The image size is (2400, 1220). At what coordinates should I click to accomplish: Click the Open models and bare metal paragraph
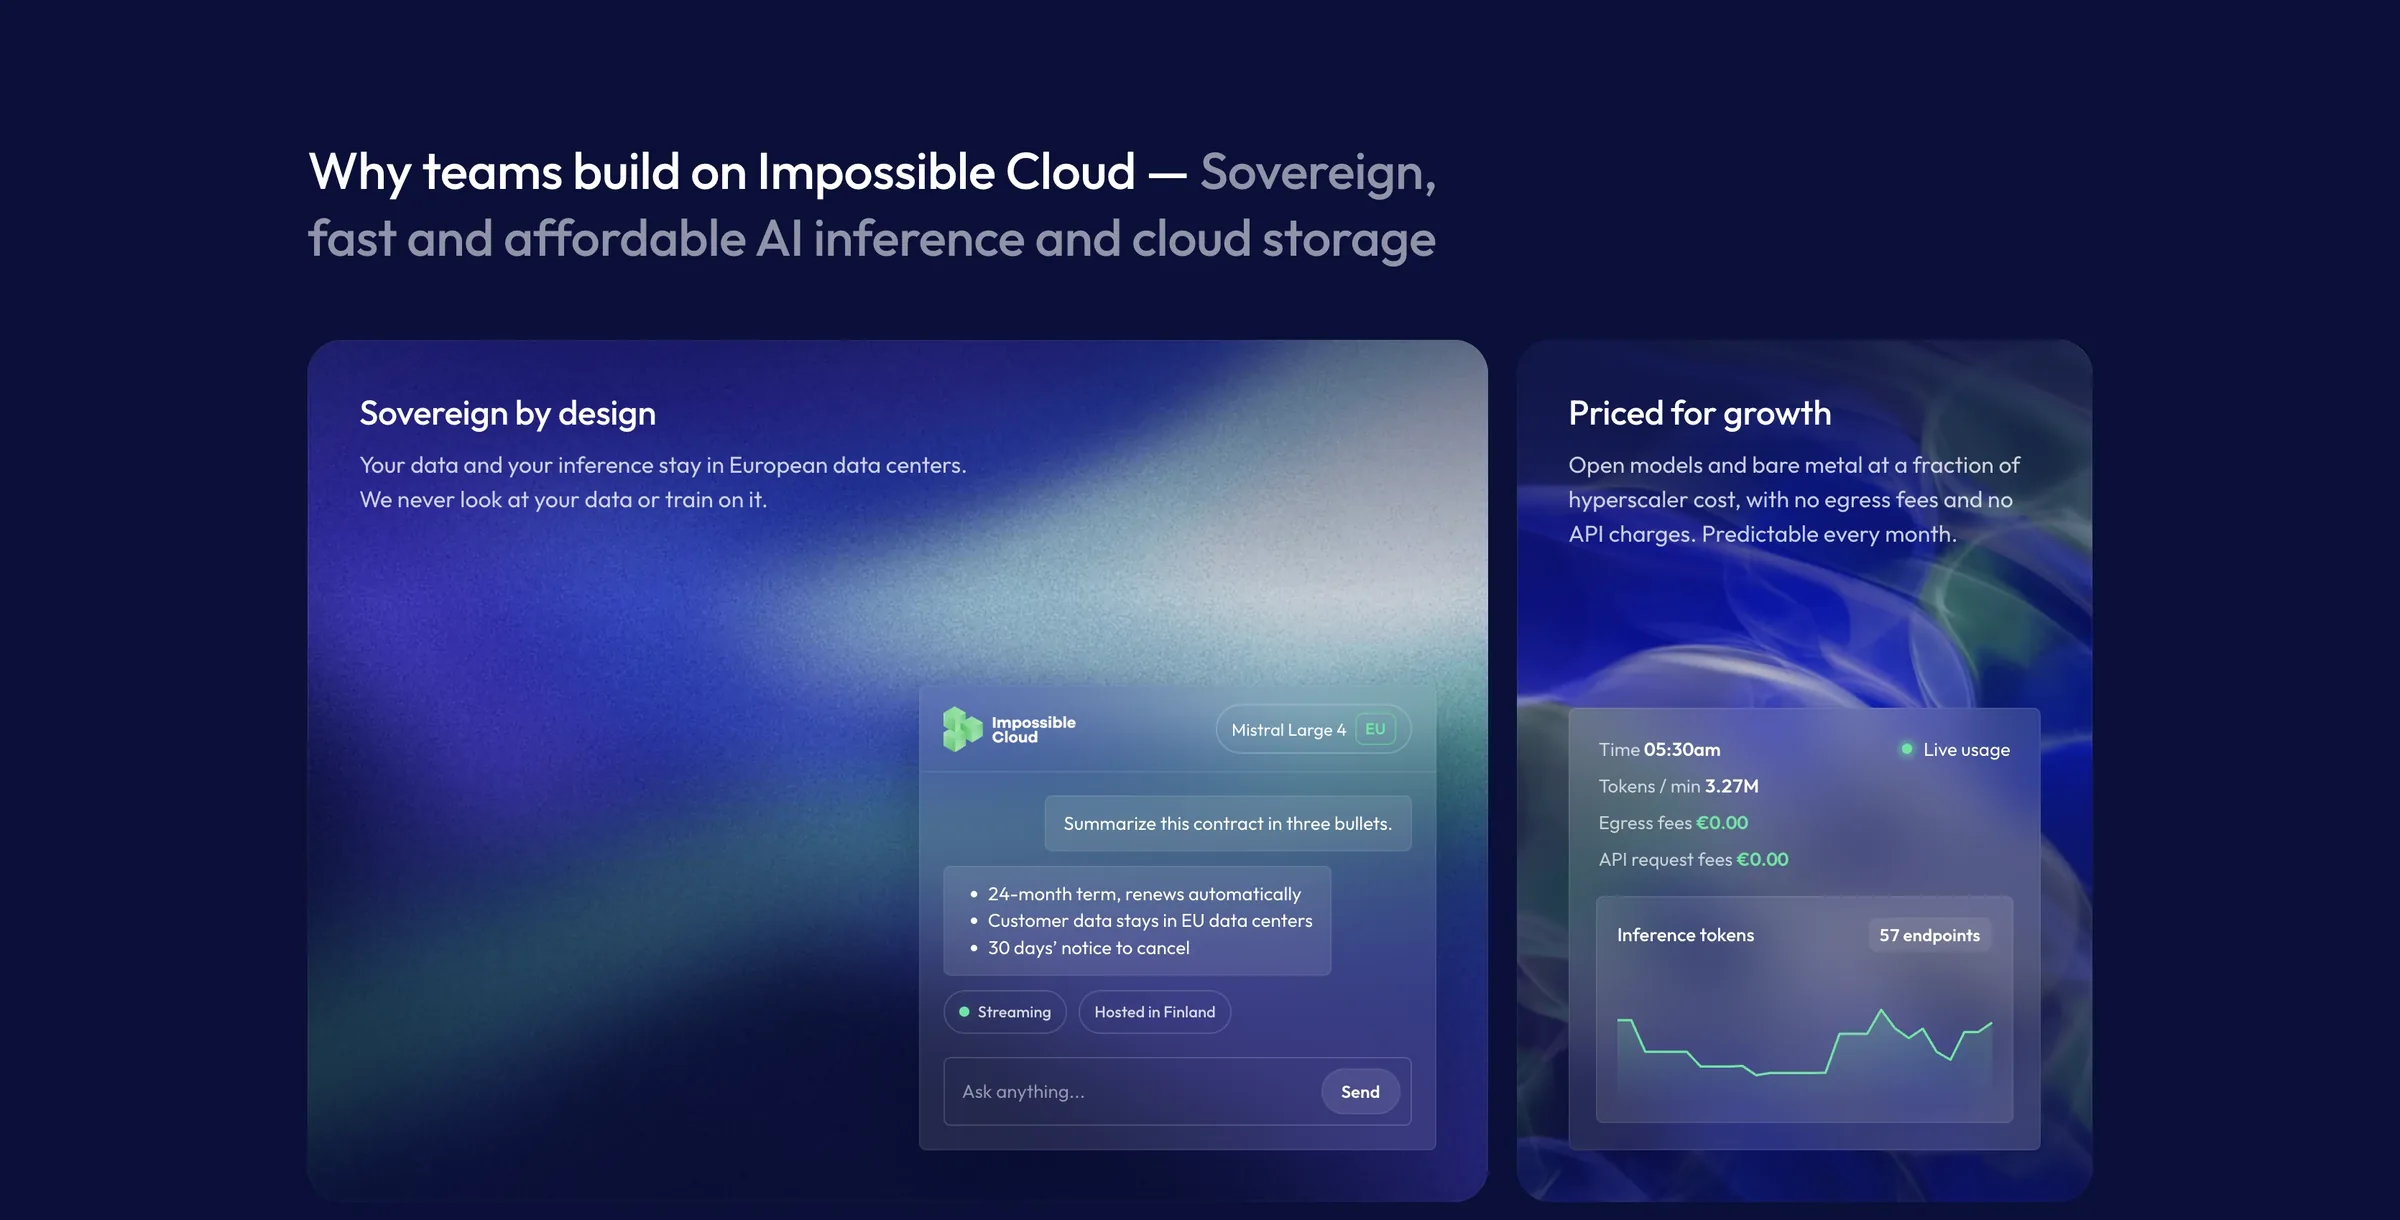(1794, 500)
